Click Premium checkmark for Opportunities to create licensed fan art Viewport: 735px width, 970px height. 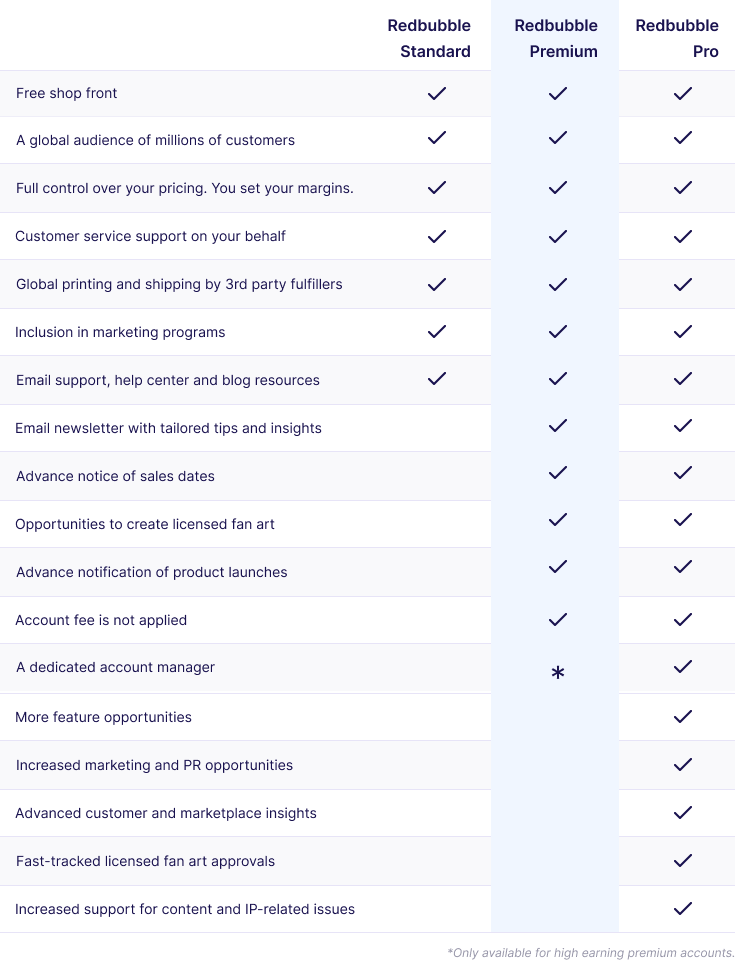click(557, 520)
